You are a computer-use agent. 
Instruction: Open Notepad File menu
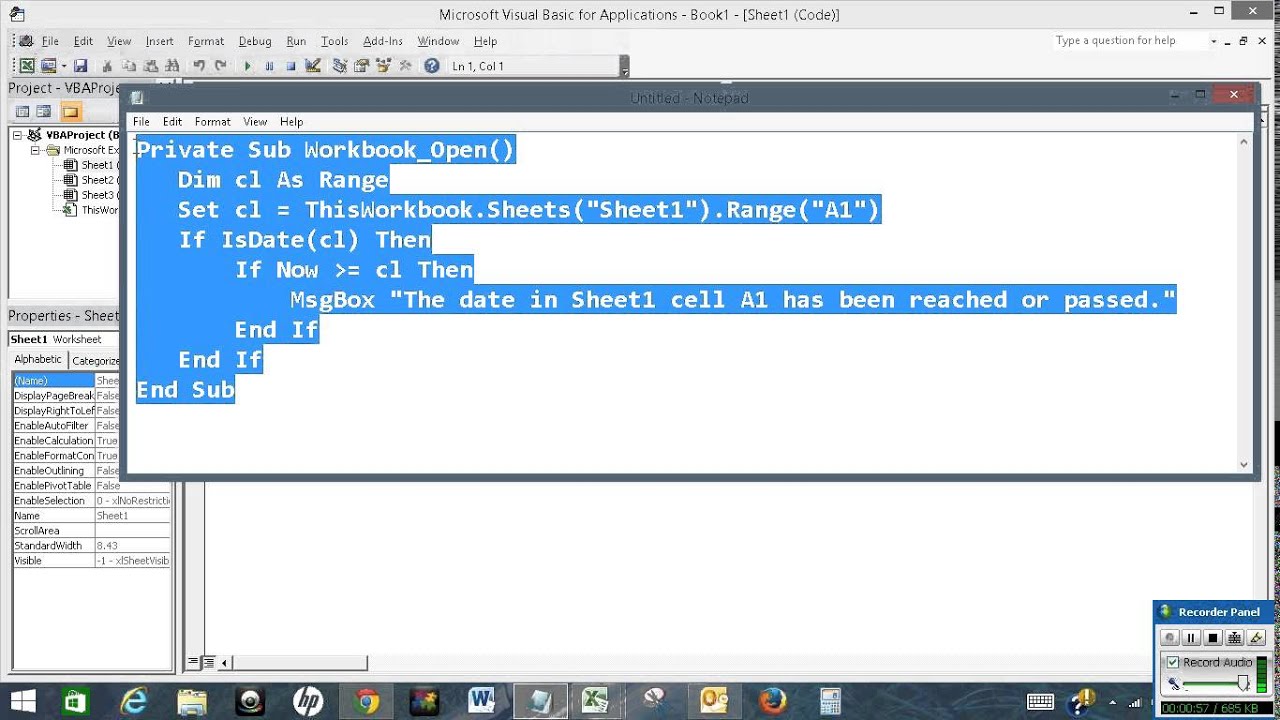pos(141,122)
